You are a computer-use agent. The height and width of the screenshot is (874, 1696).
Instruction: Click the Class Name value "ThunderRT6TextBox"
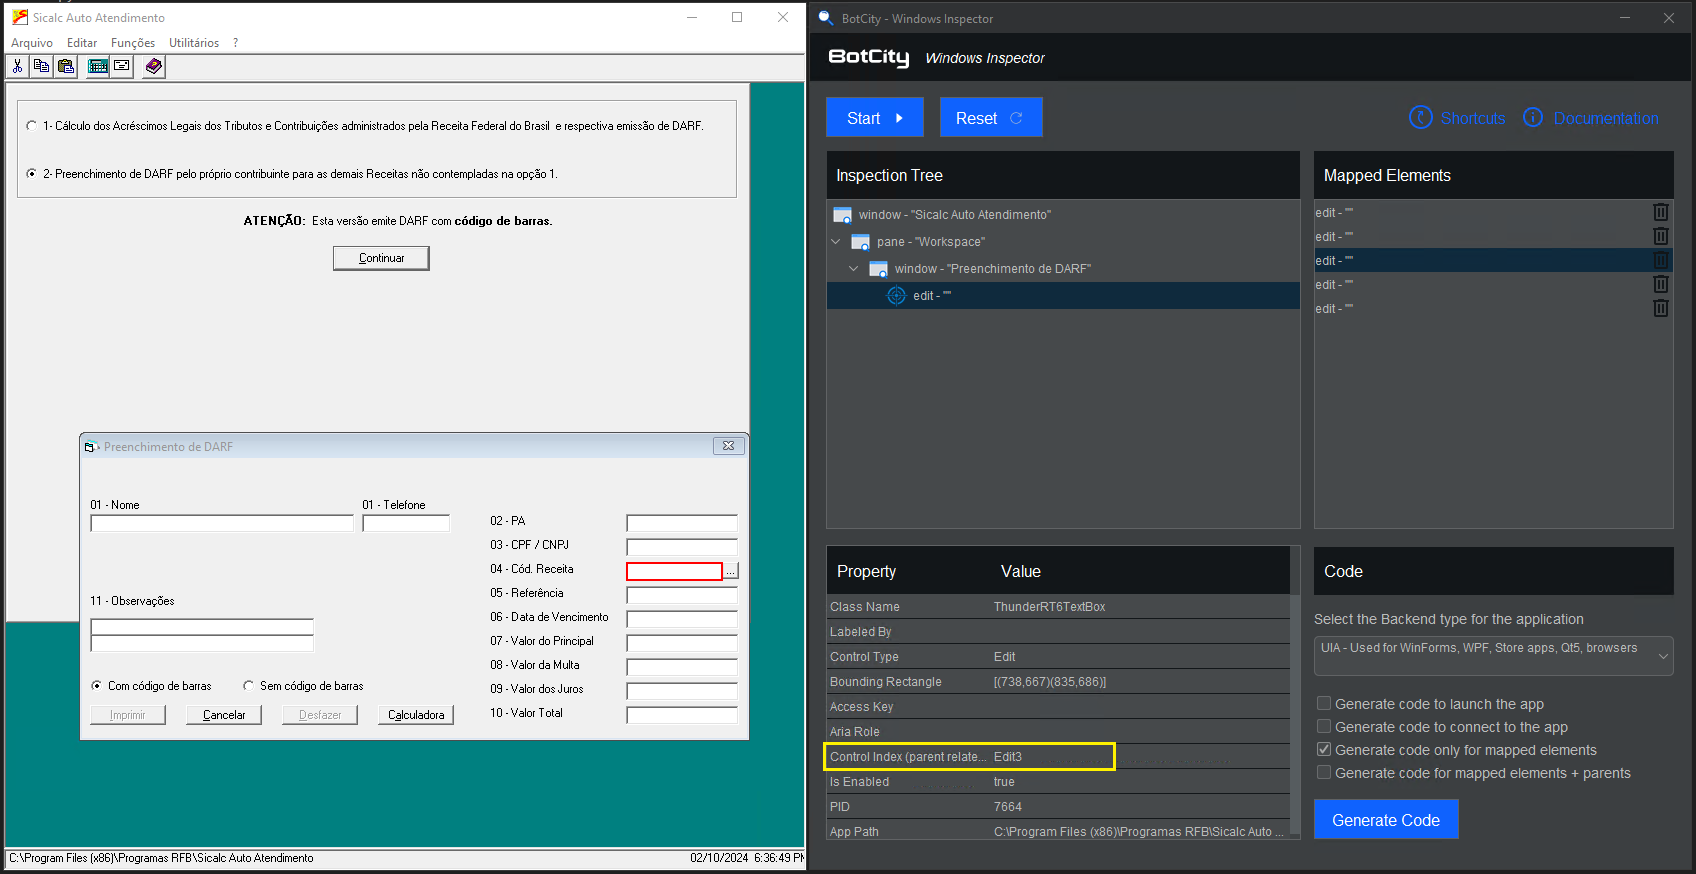click(x=1049, y=607)
